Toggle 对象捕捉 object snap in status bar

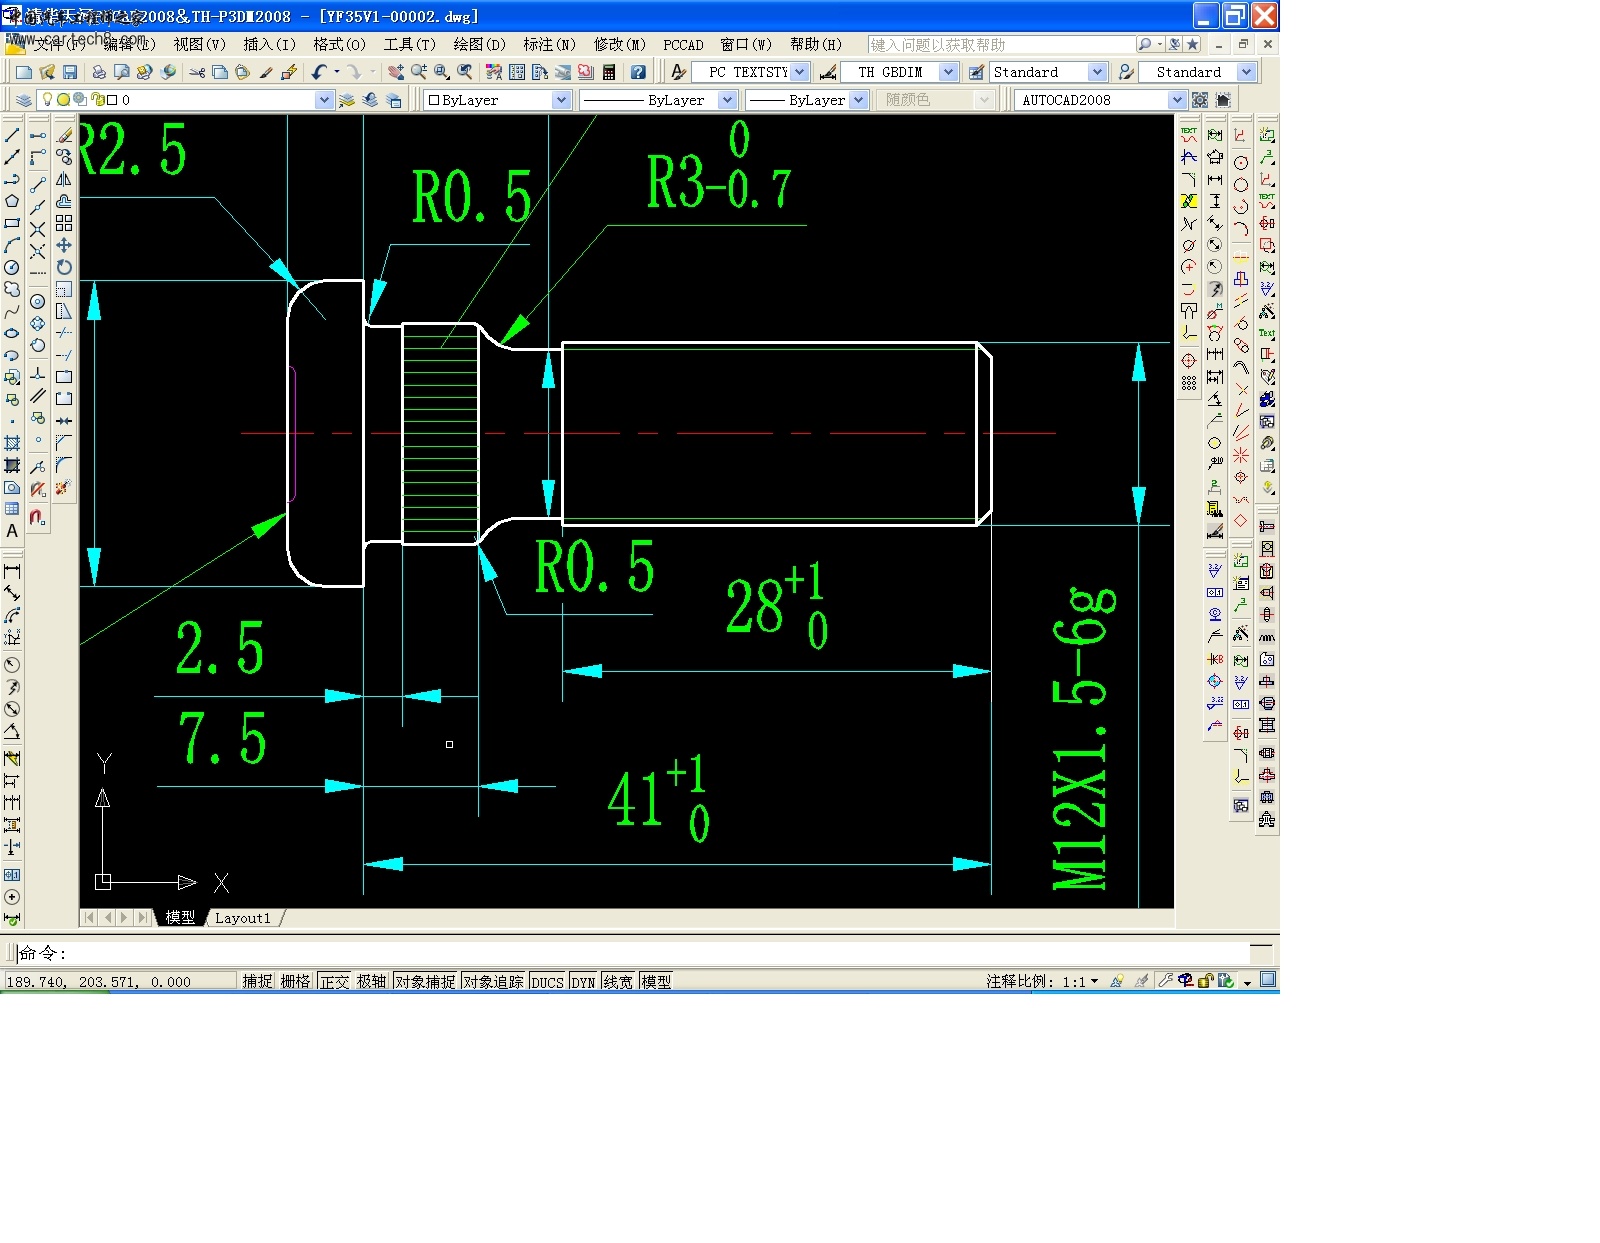pos(425,982)
